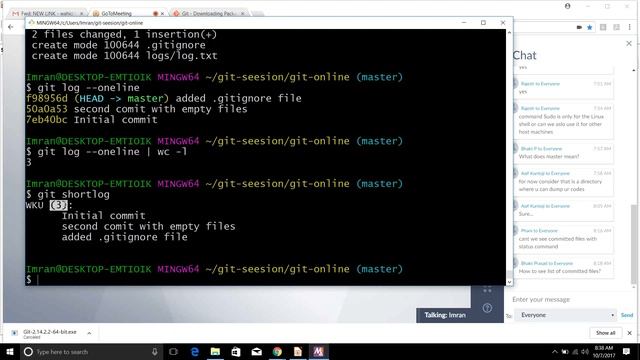Open the Mail app on the taskbar
This screenshot has height=360, width=640.
256,351
